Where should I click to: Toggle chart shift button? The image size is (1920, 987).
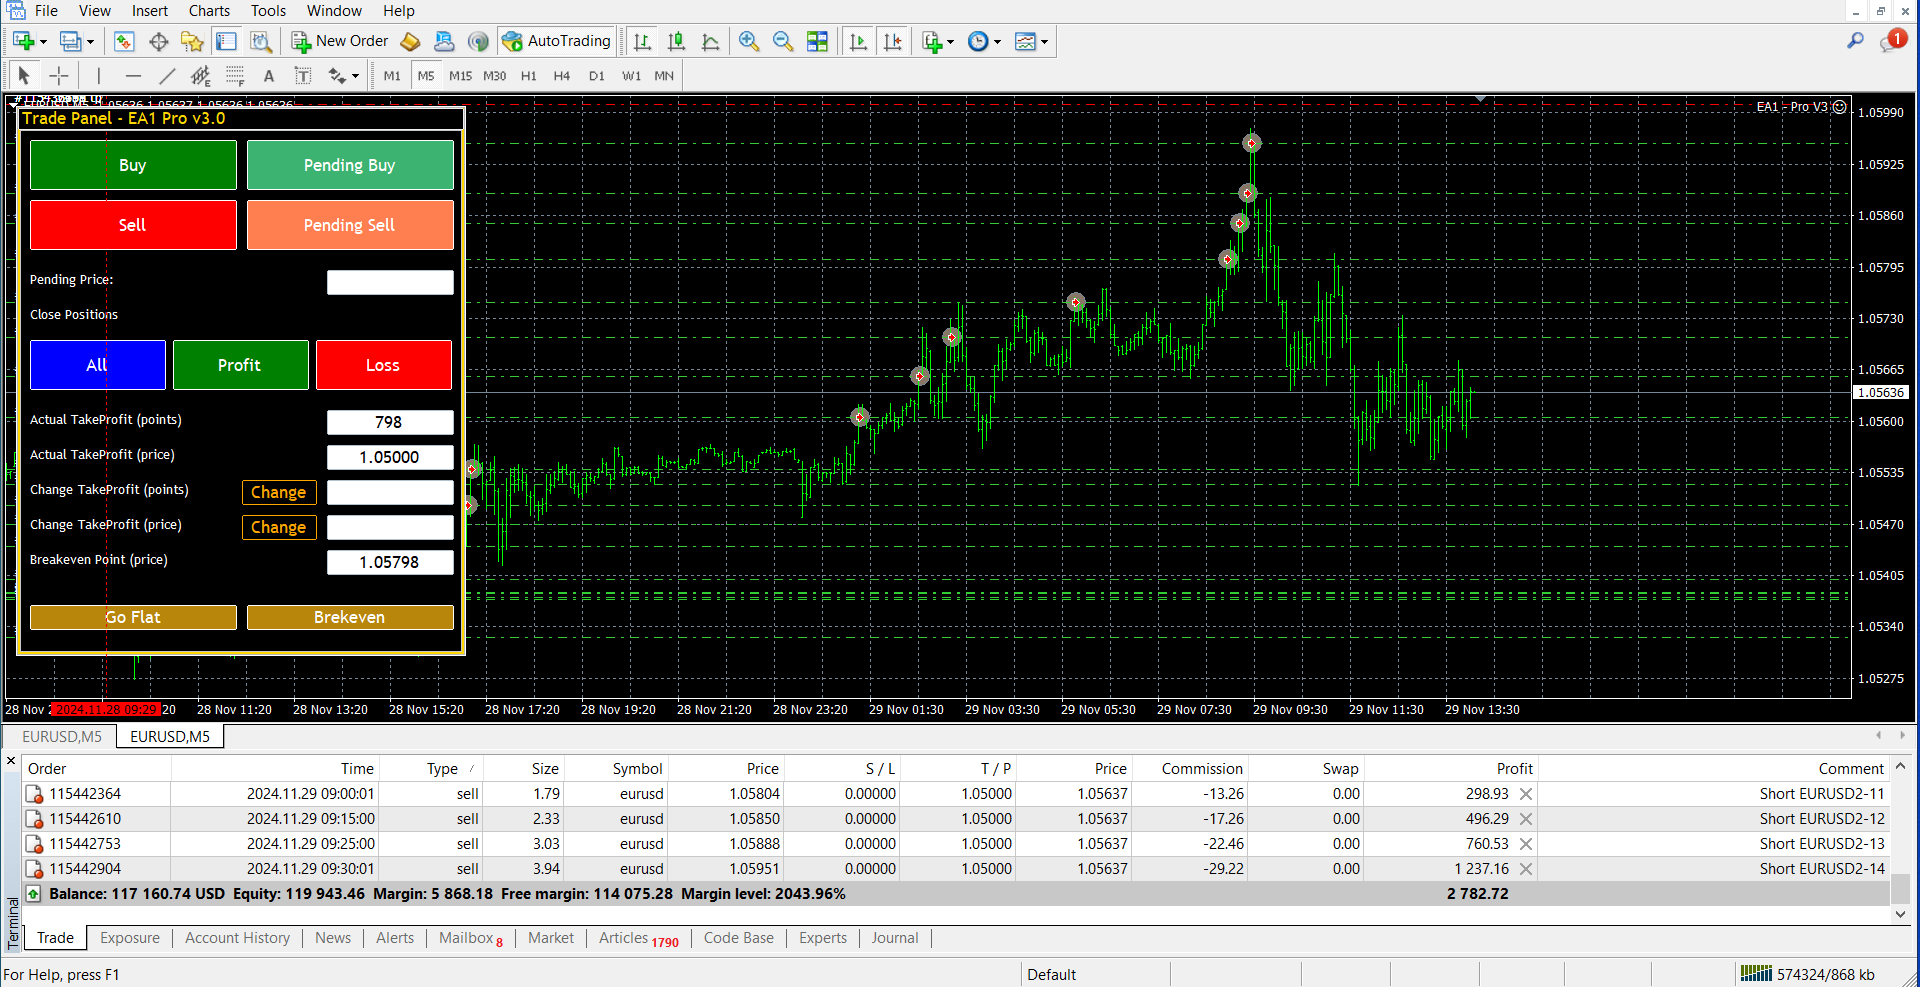[892, 41]
